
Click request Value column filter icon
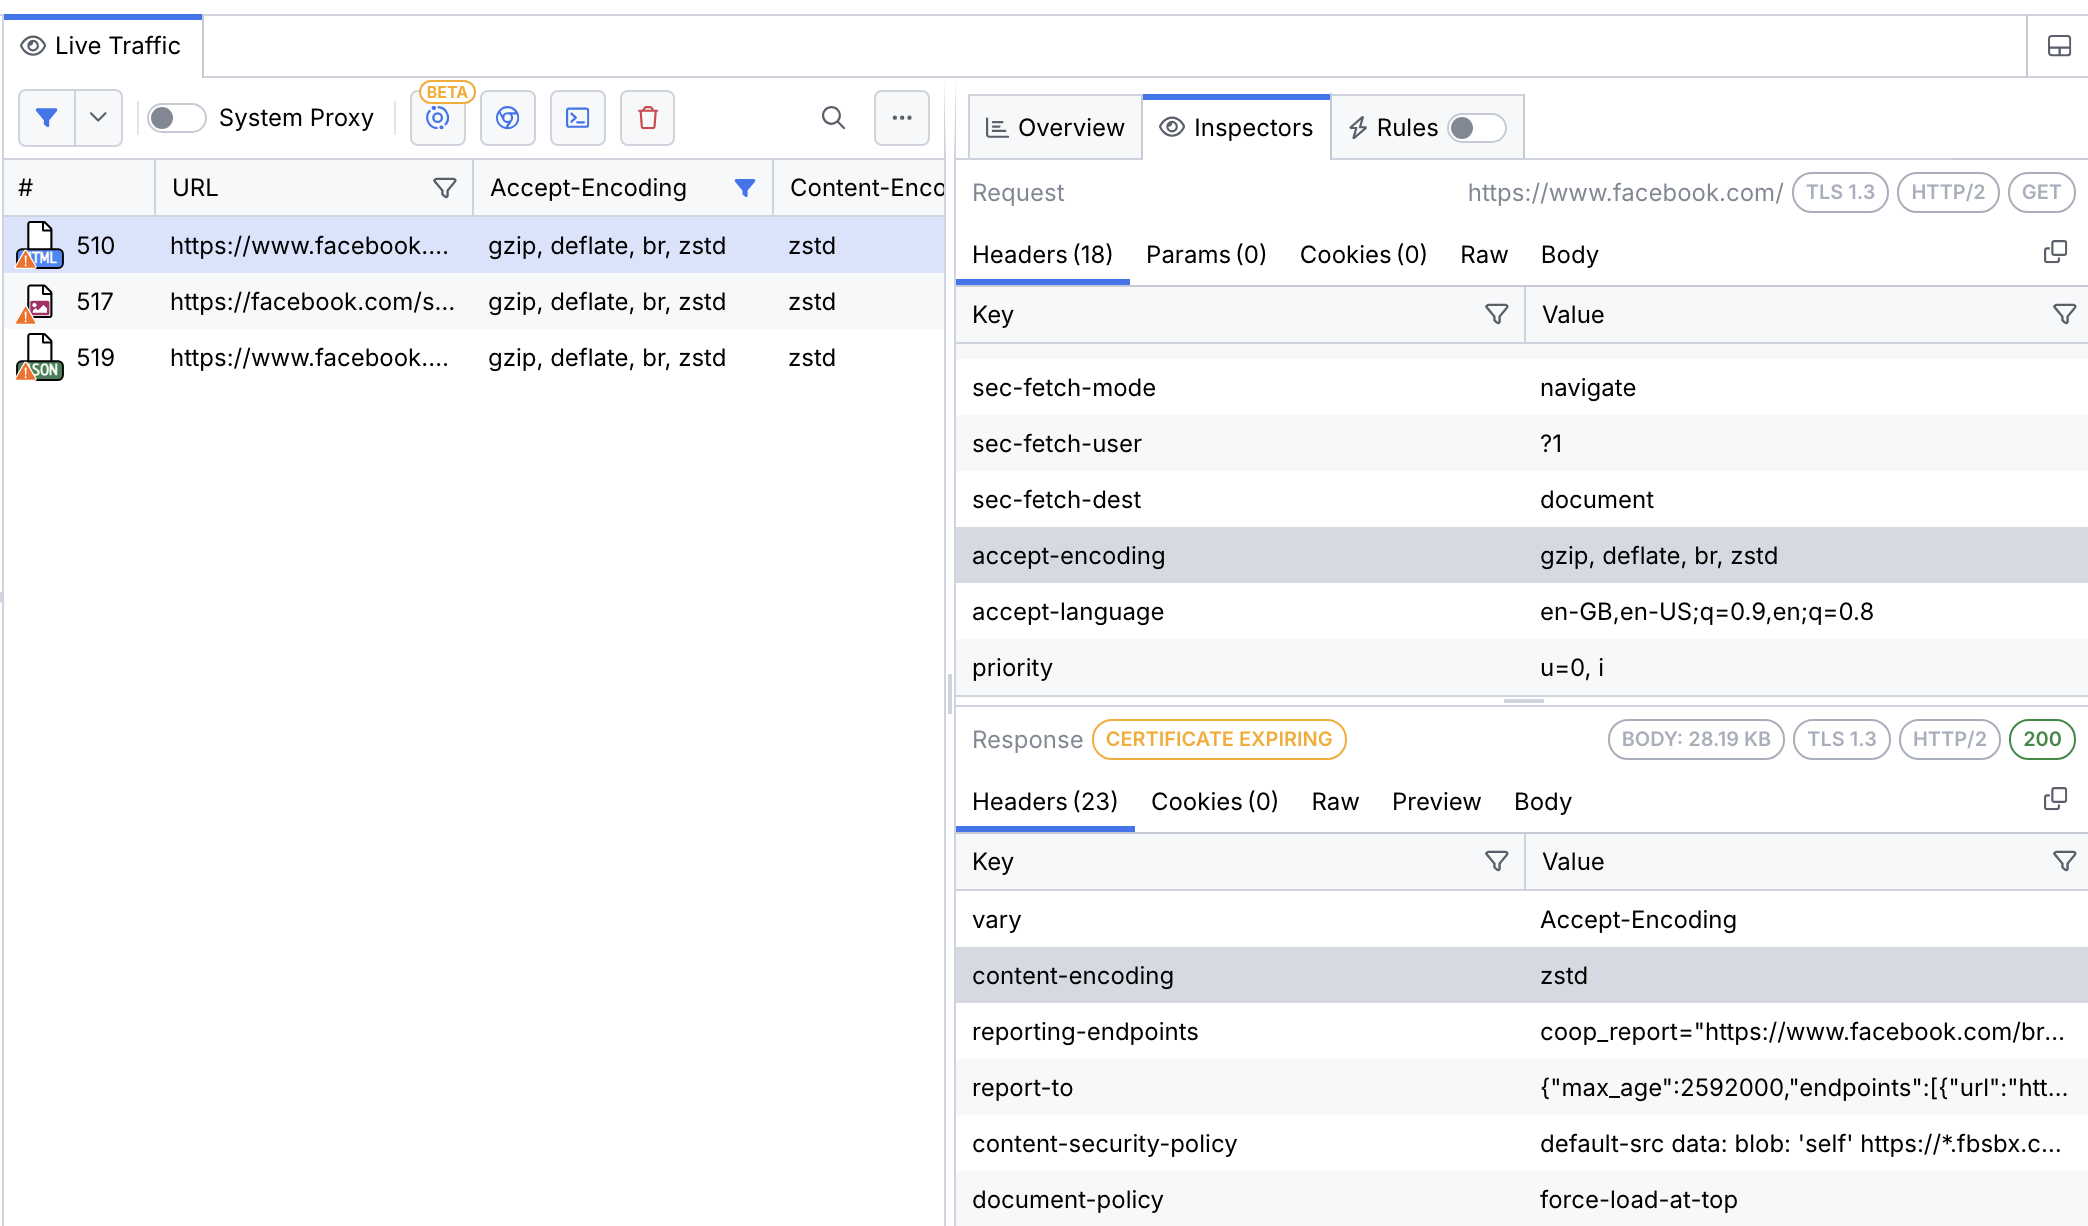[x=2064, y=315]
